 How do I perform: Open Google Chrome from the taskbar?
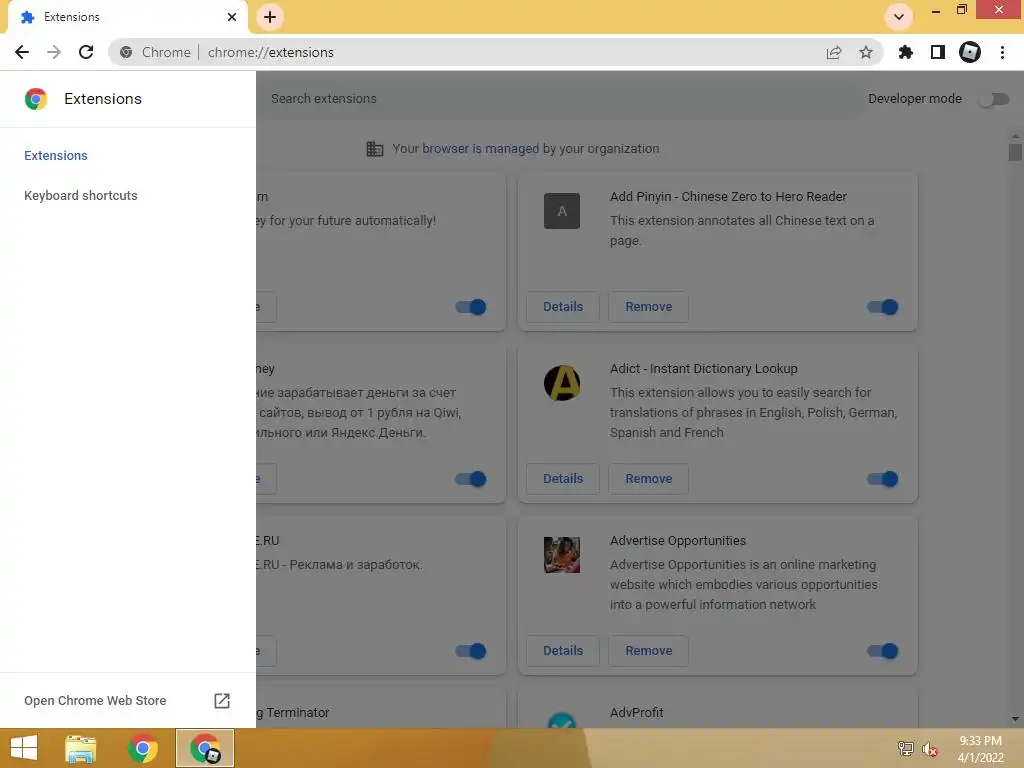(142, 748)
